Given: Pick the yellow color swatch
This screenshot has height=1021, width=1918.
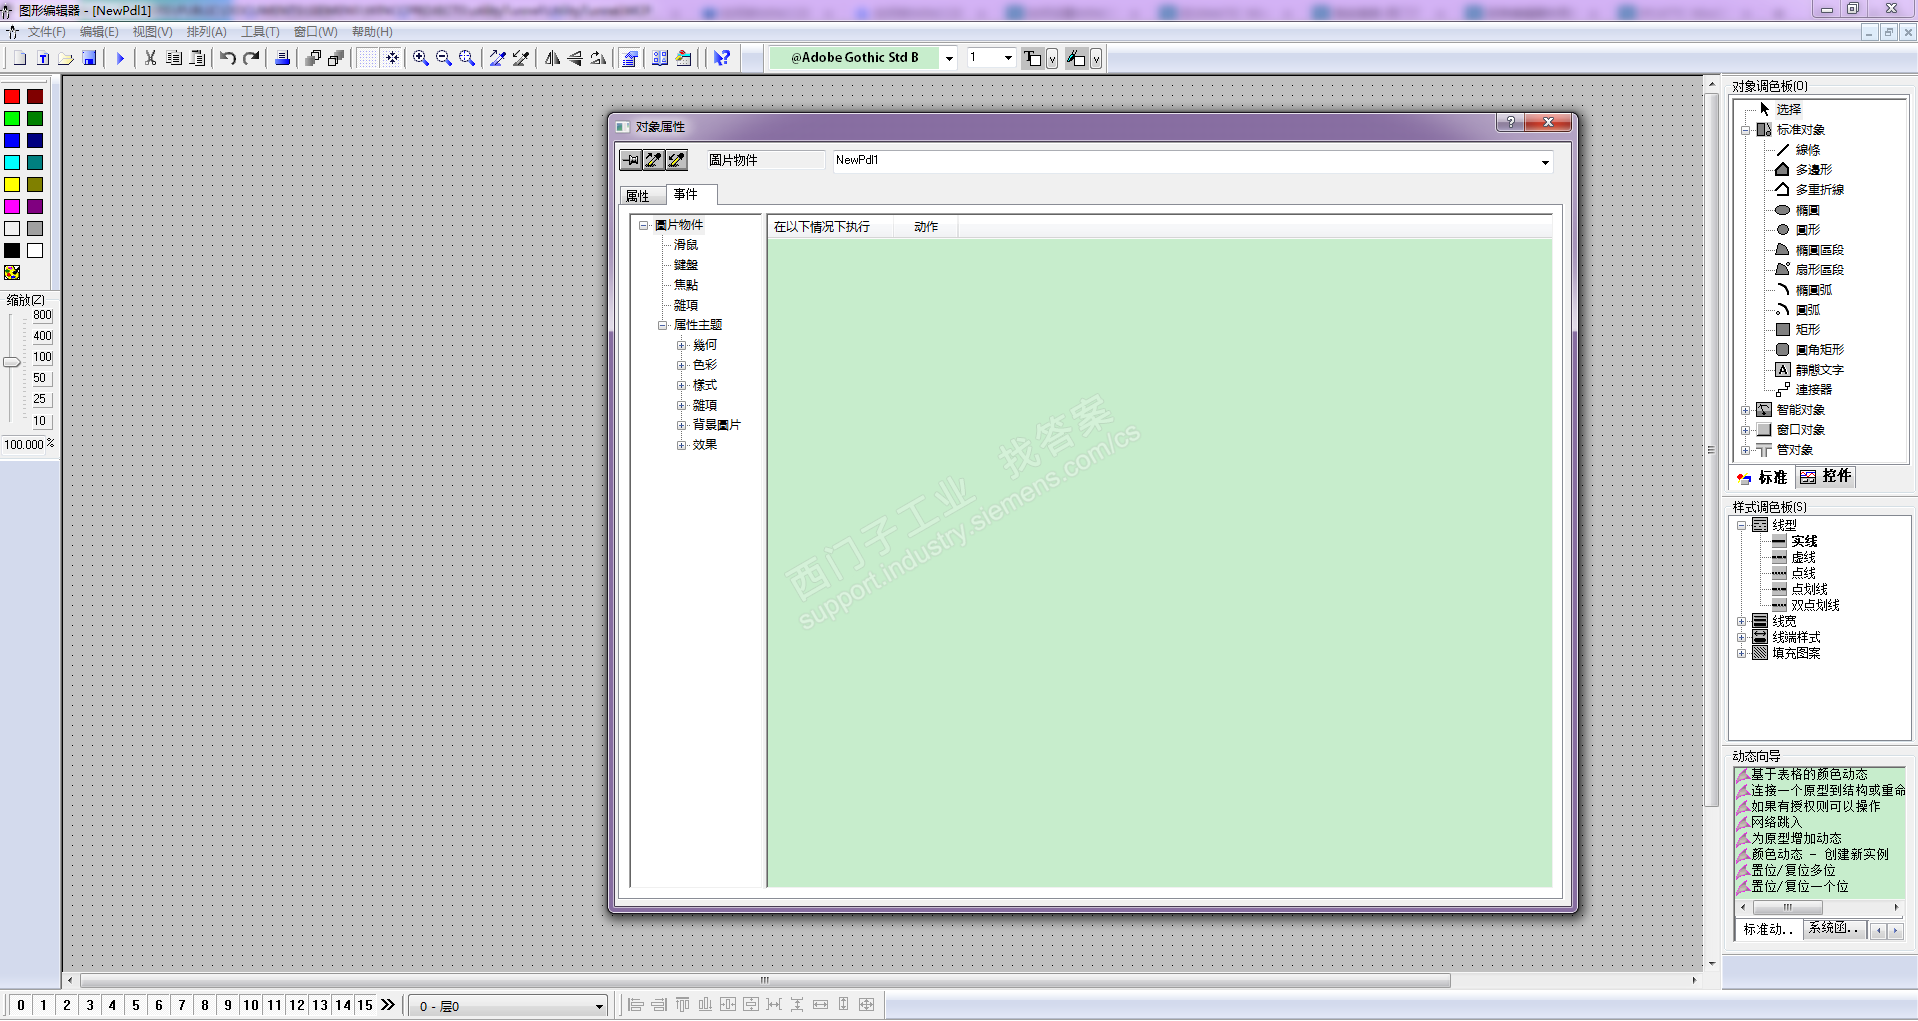Looking at the screenshot, I should coord(12,185).
